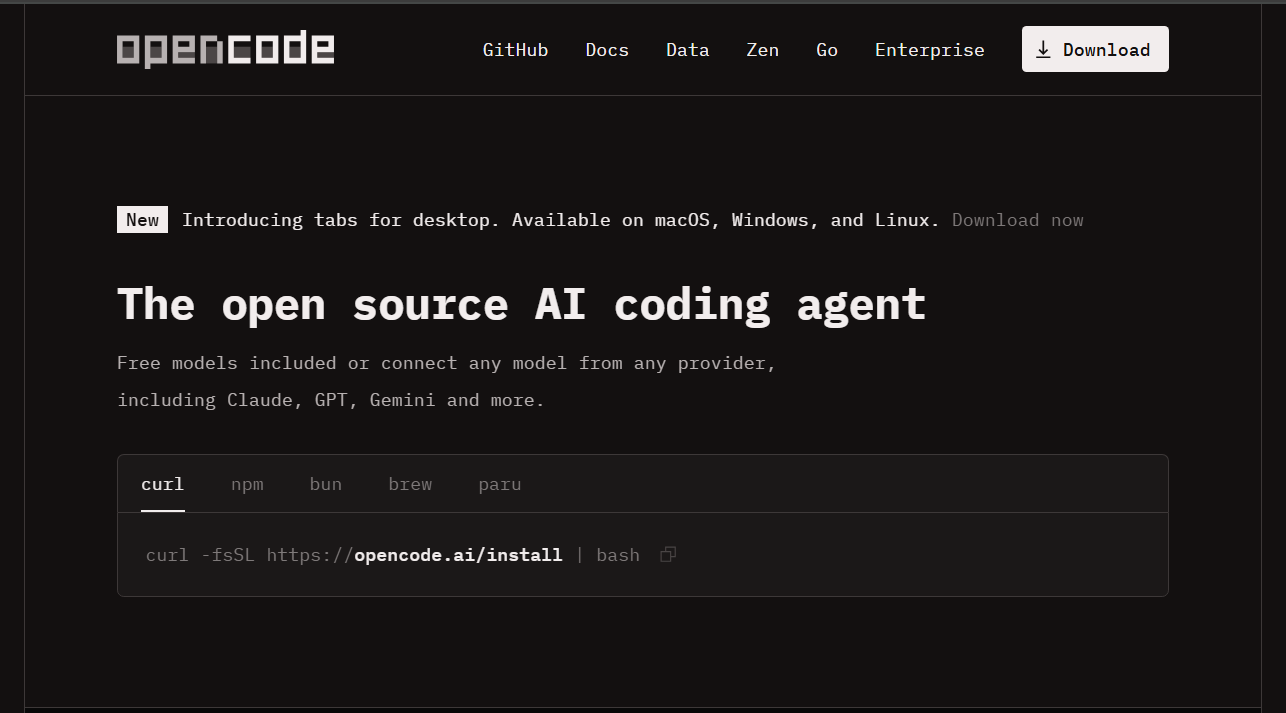Viewport: 1286px width, 713px height.
Task: Click the Introducing tabs for desktop announcement
Action: [561, 220]
